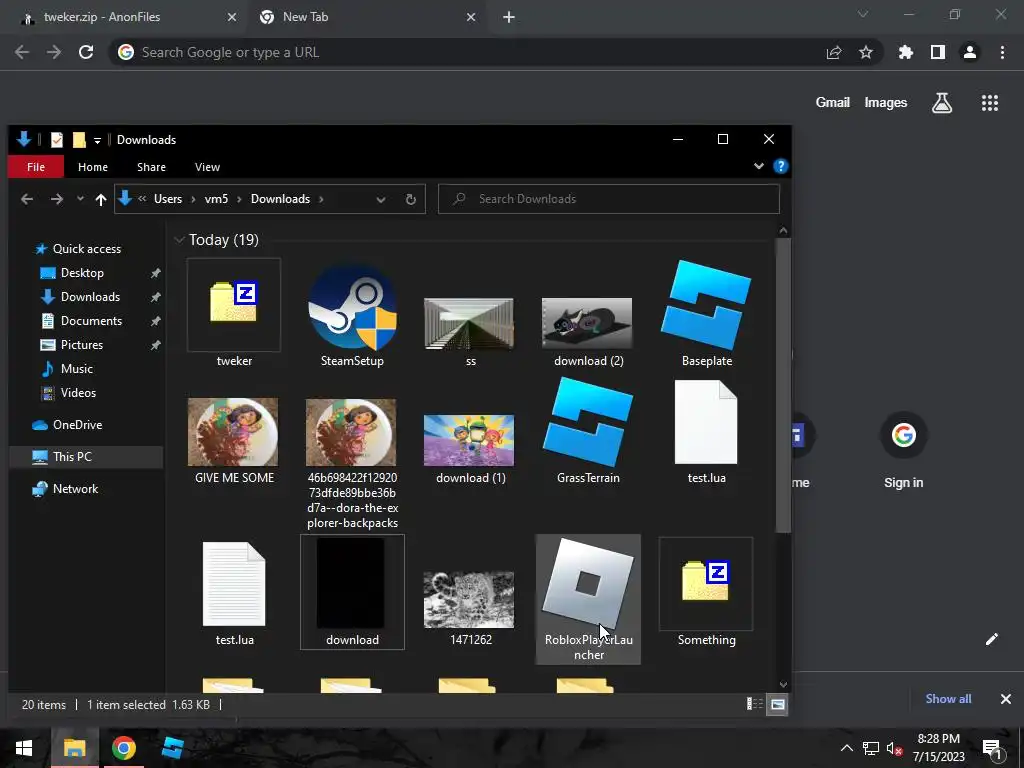The height and width of the screenshot is (768, 1024).
Task: Open the Share ribbon tab
Action: point(151,167)
